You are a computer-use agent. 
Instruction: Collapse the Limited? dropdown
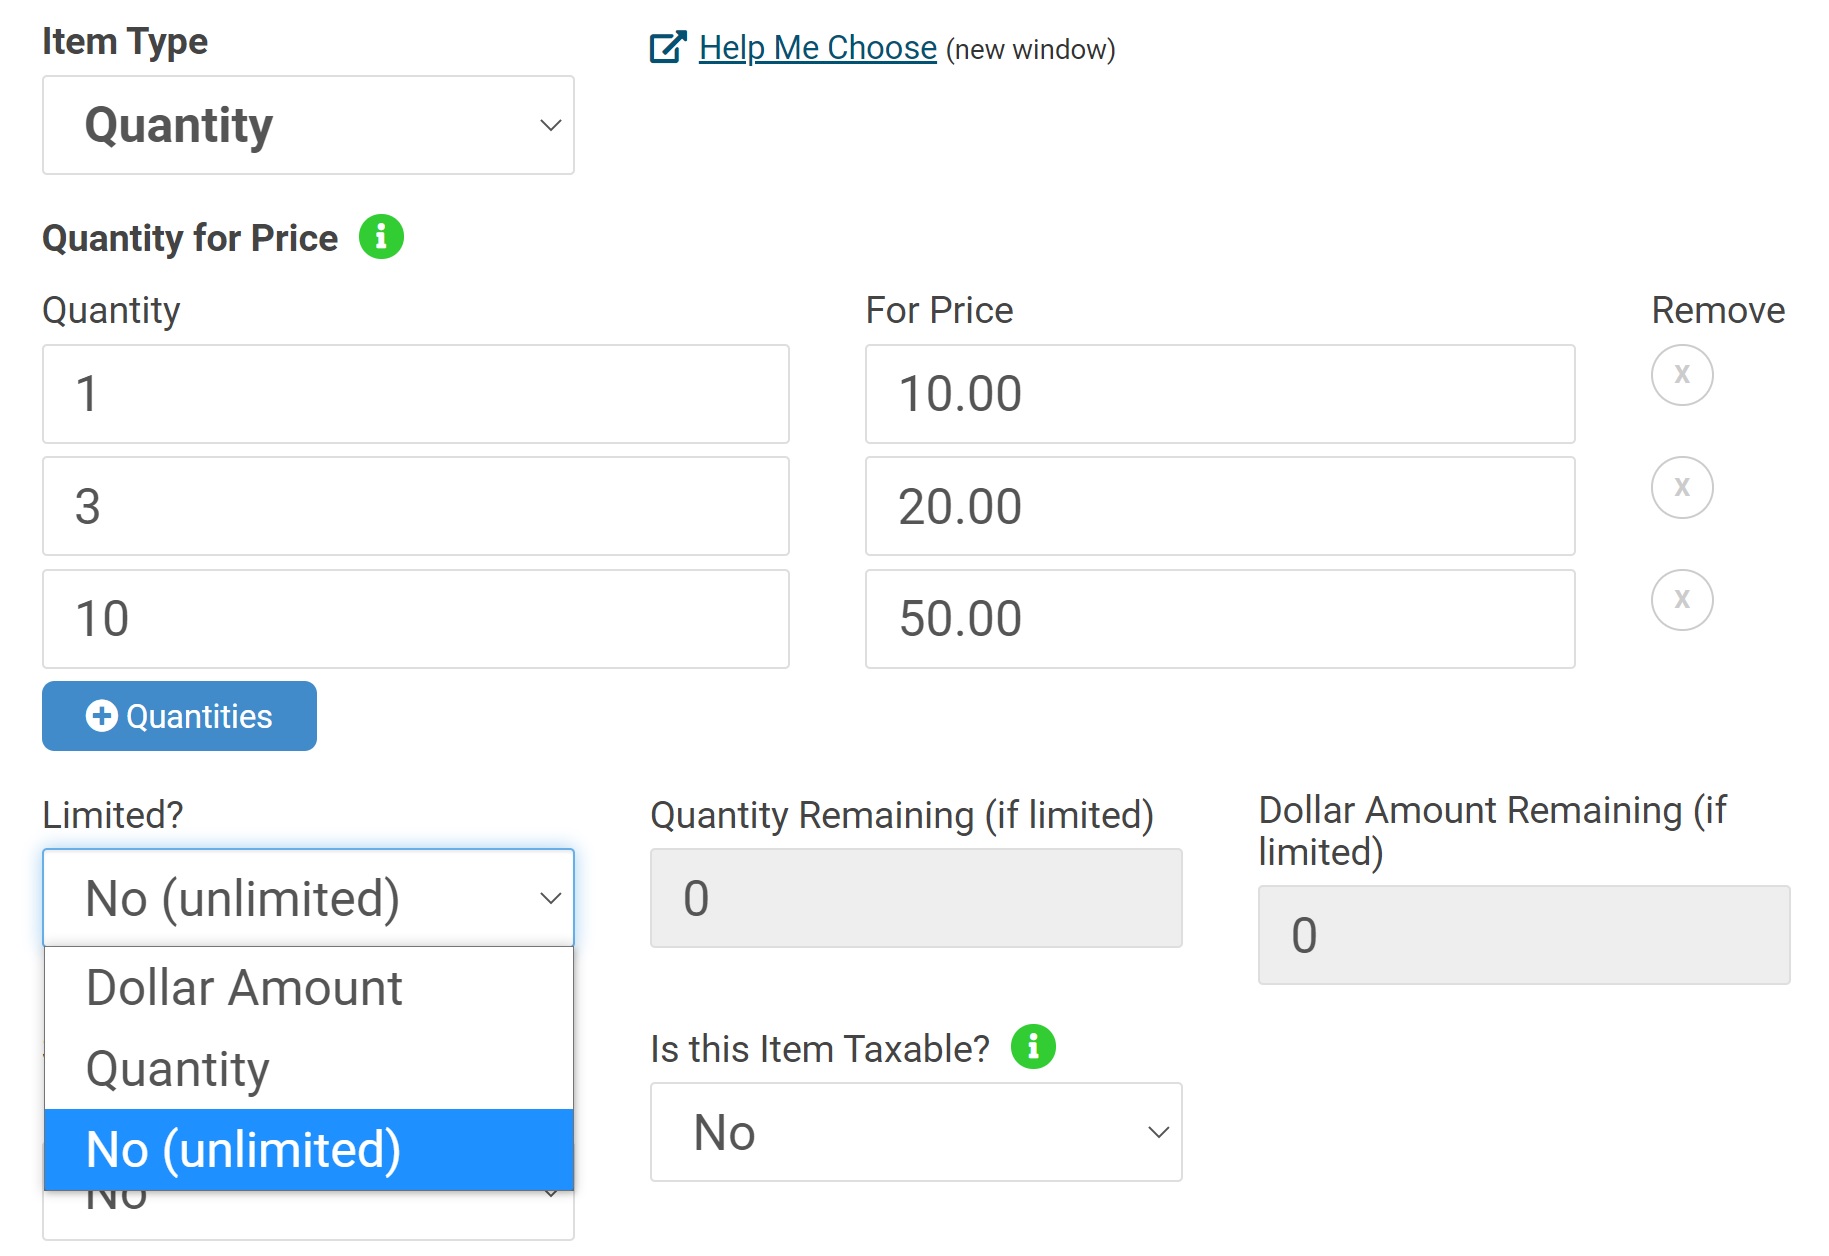308,898
